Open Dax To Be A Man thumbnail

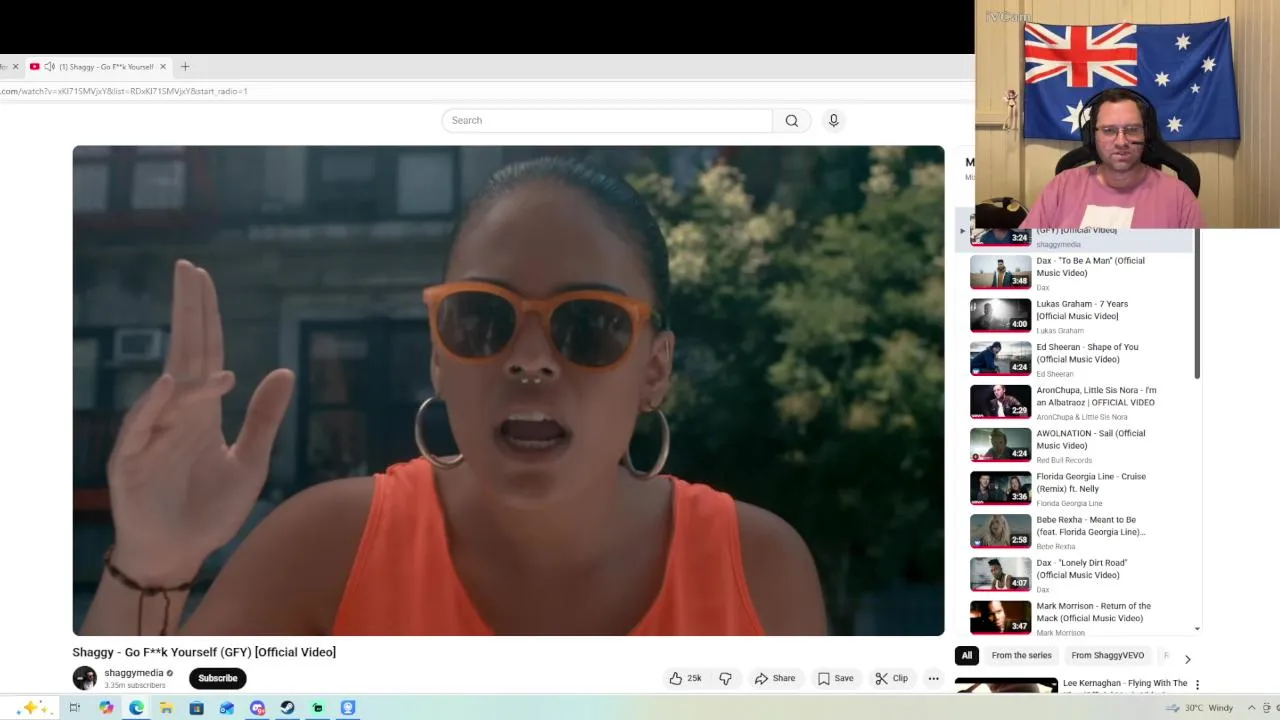[1000, 272]
